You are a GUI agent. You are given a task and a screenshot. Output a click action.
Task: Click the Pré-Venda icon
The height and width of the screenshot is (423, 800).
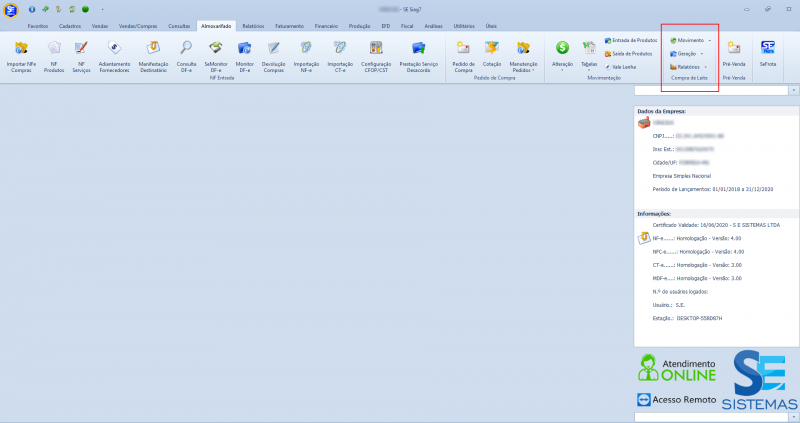[733, 52]
